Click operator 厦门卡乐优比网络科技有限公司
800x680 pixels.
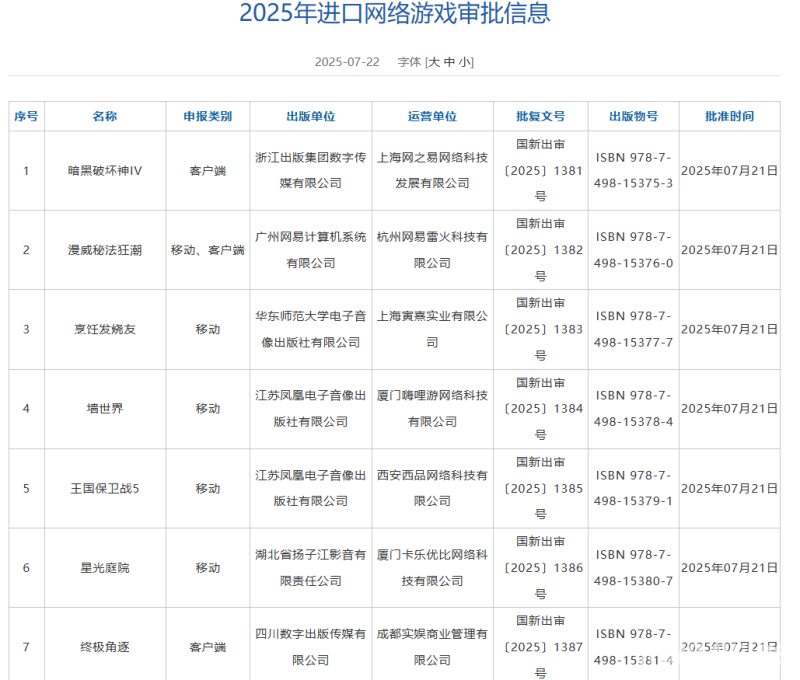point(432,568)
